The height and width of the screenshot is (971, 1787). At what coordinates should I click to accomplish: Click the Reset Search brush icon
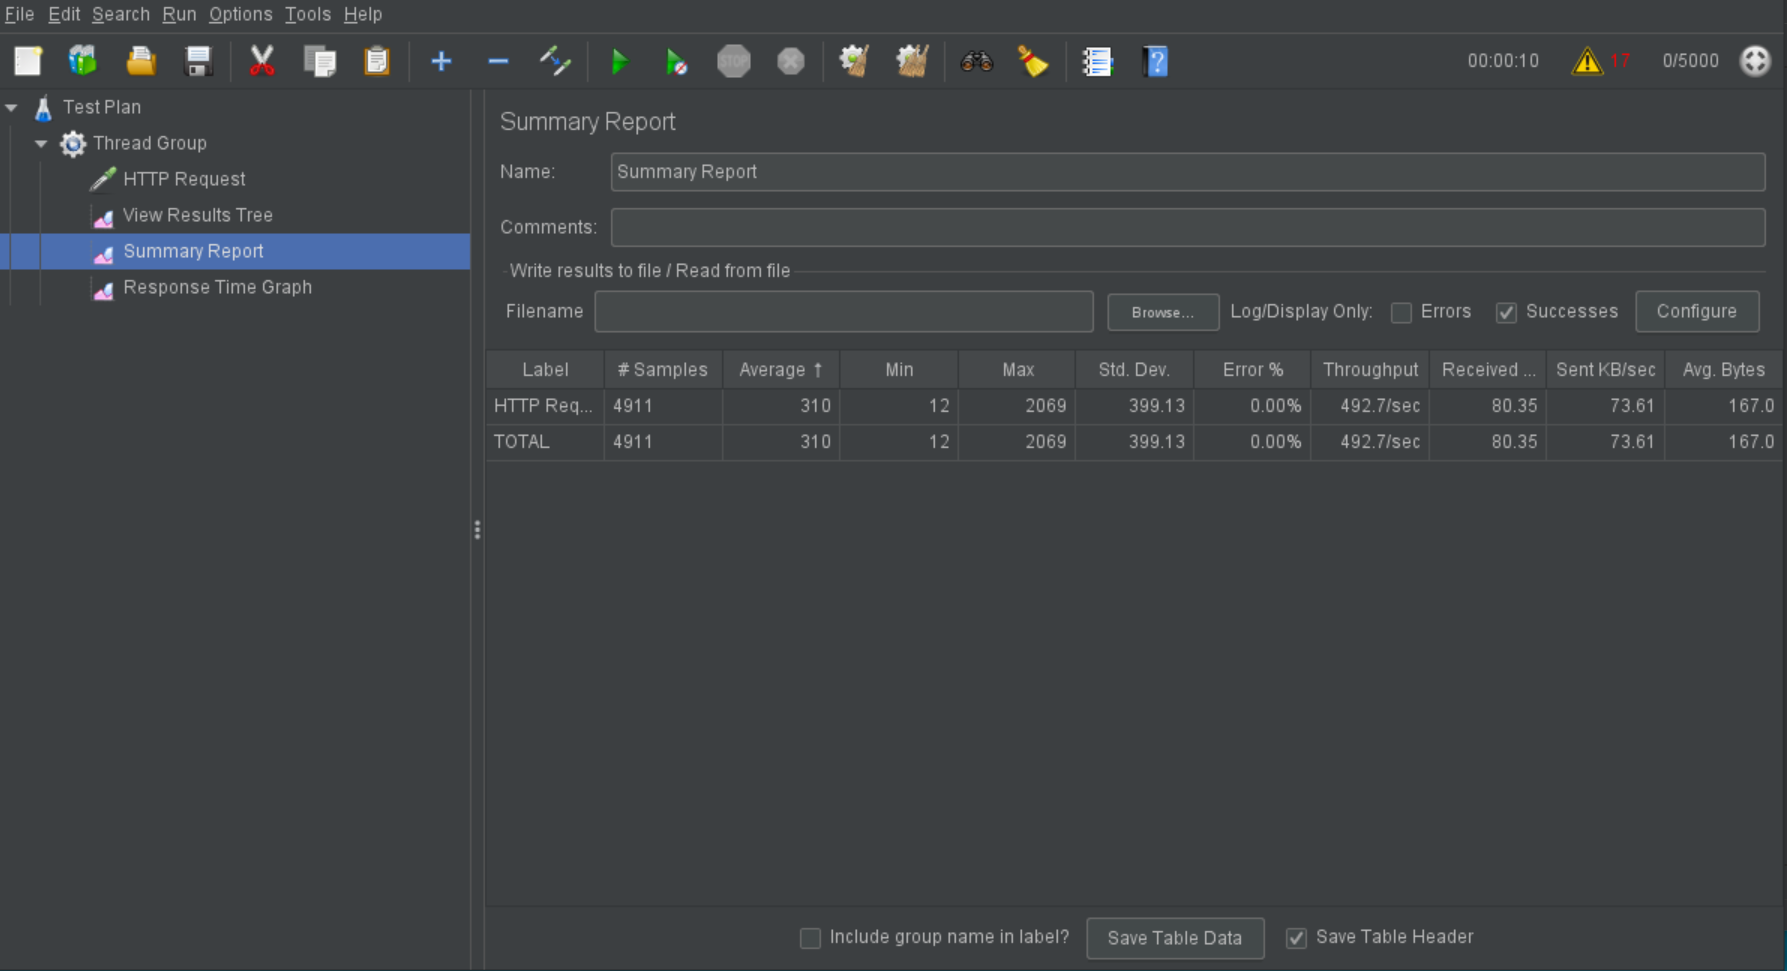[1033, 61]
